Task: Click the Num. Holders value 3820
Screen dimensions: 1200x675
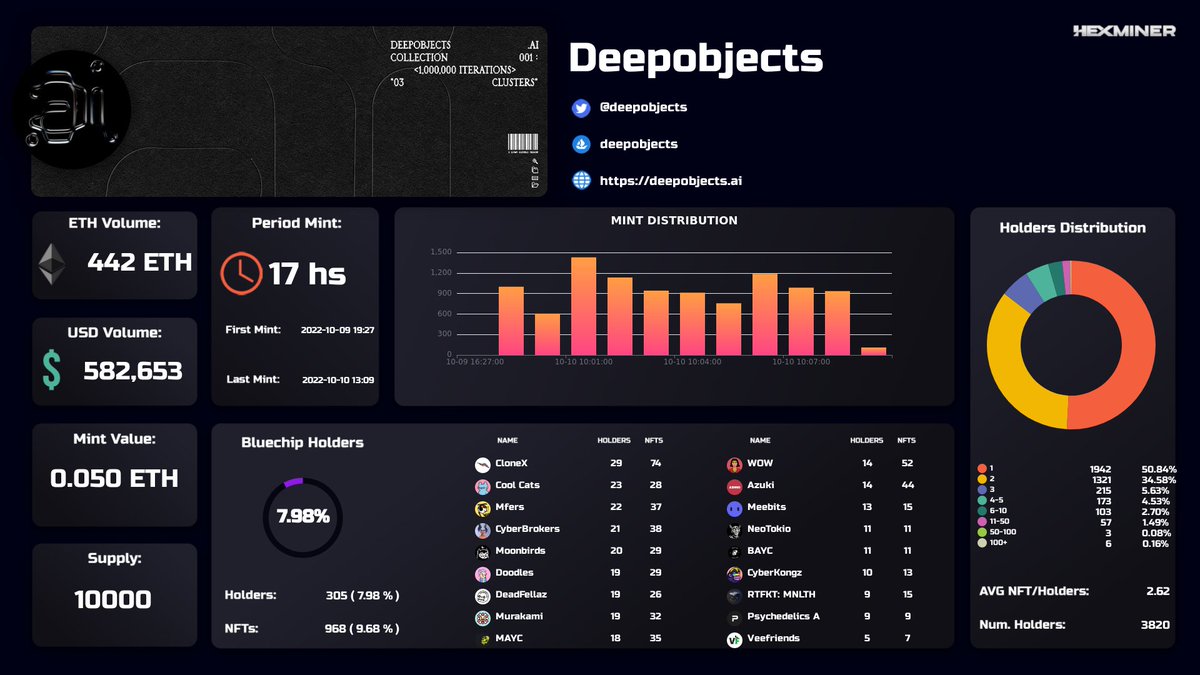Action: coord(1155,625)
